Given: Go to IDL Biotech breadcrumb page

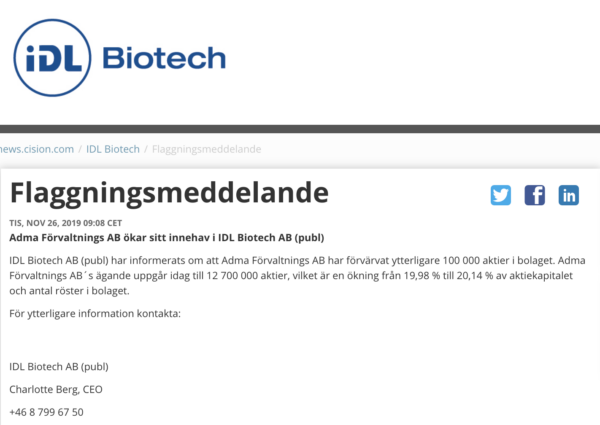Looking at the screenshot, I should coord(112,149).
